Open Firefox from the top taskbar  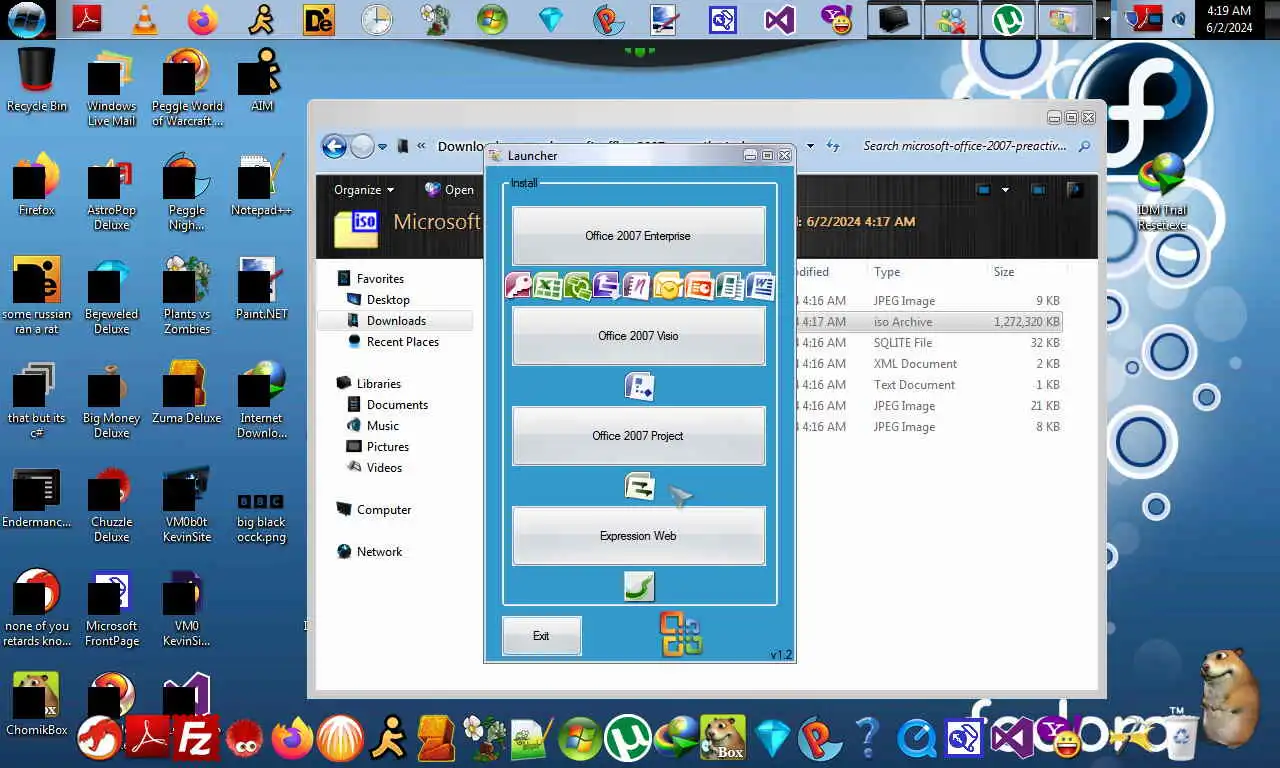point(202,19)
